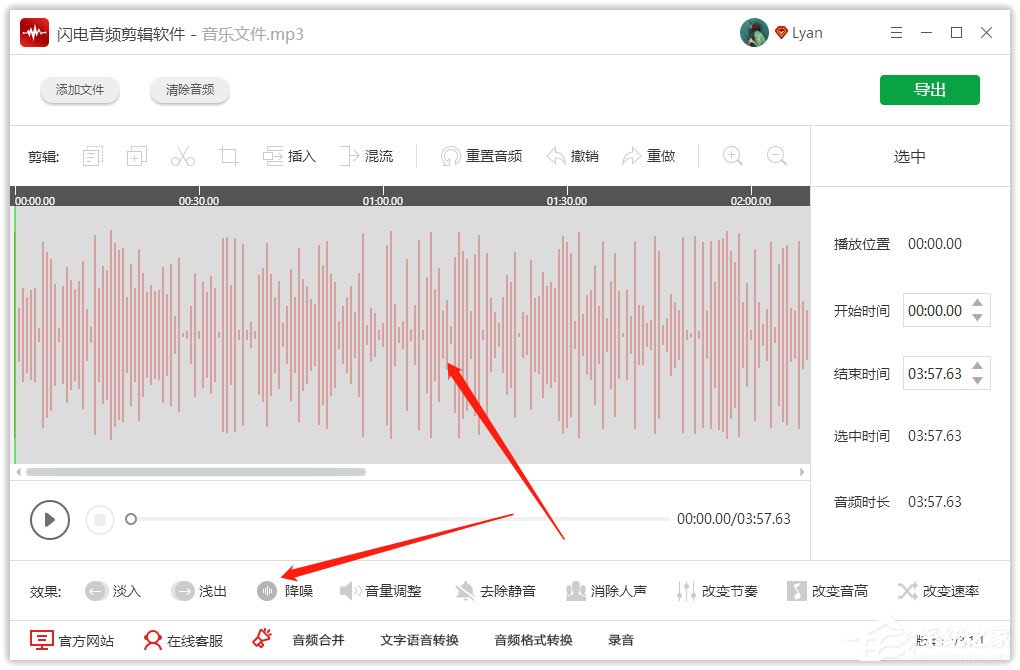
Task: Apply 去除静音 to remove silence
Action: 495,591
